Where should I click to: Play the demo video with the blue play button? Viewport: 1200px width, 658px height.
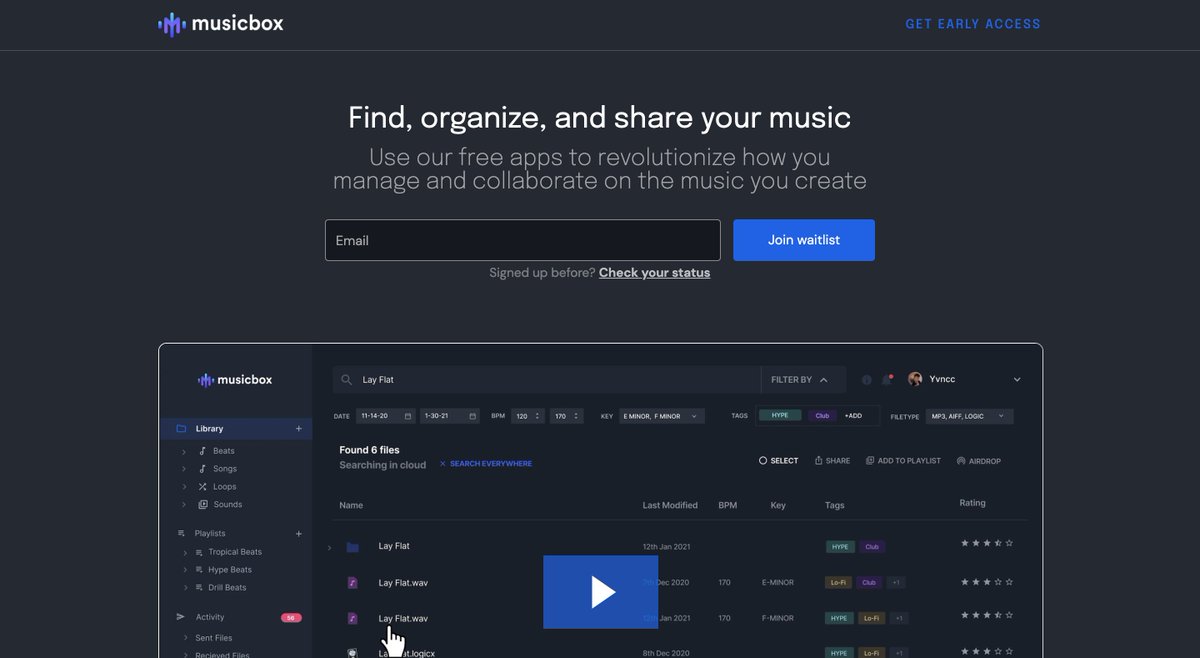(x=600, y=592)
